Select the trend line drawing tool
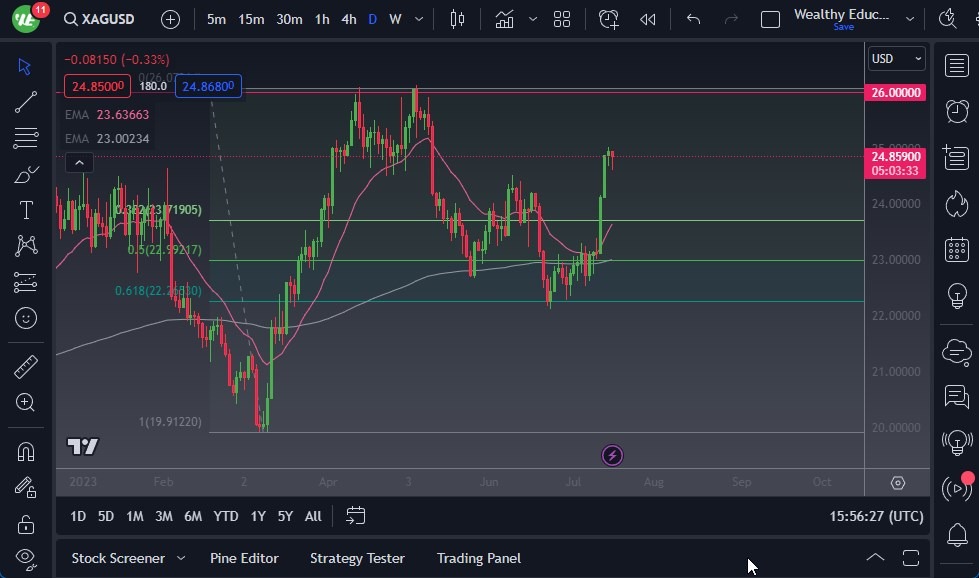 [x=26, y=102]
